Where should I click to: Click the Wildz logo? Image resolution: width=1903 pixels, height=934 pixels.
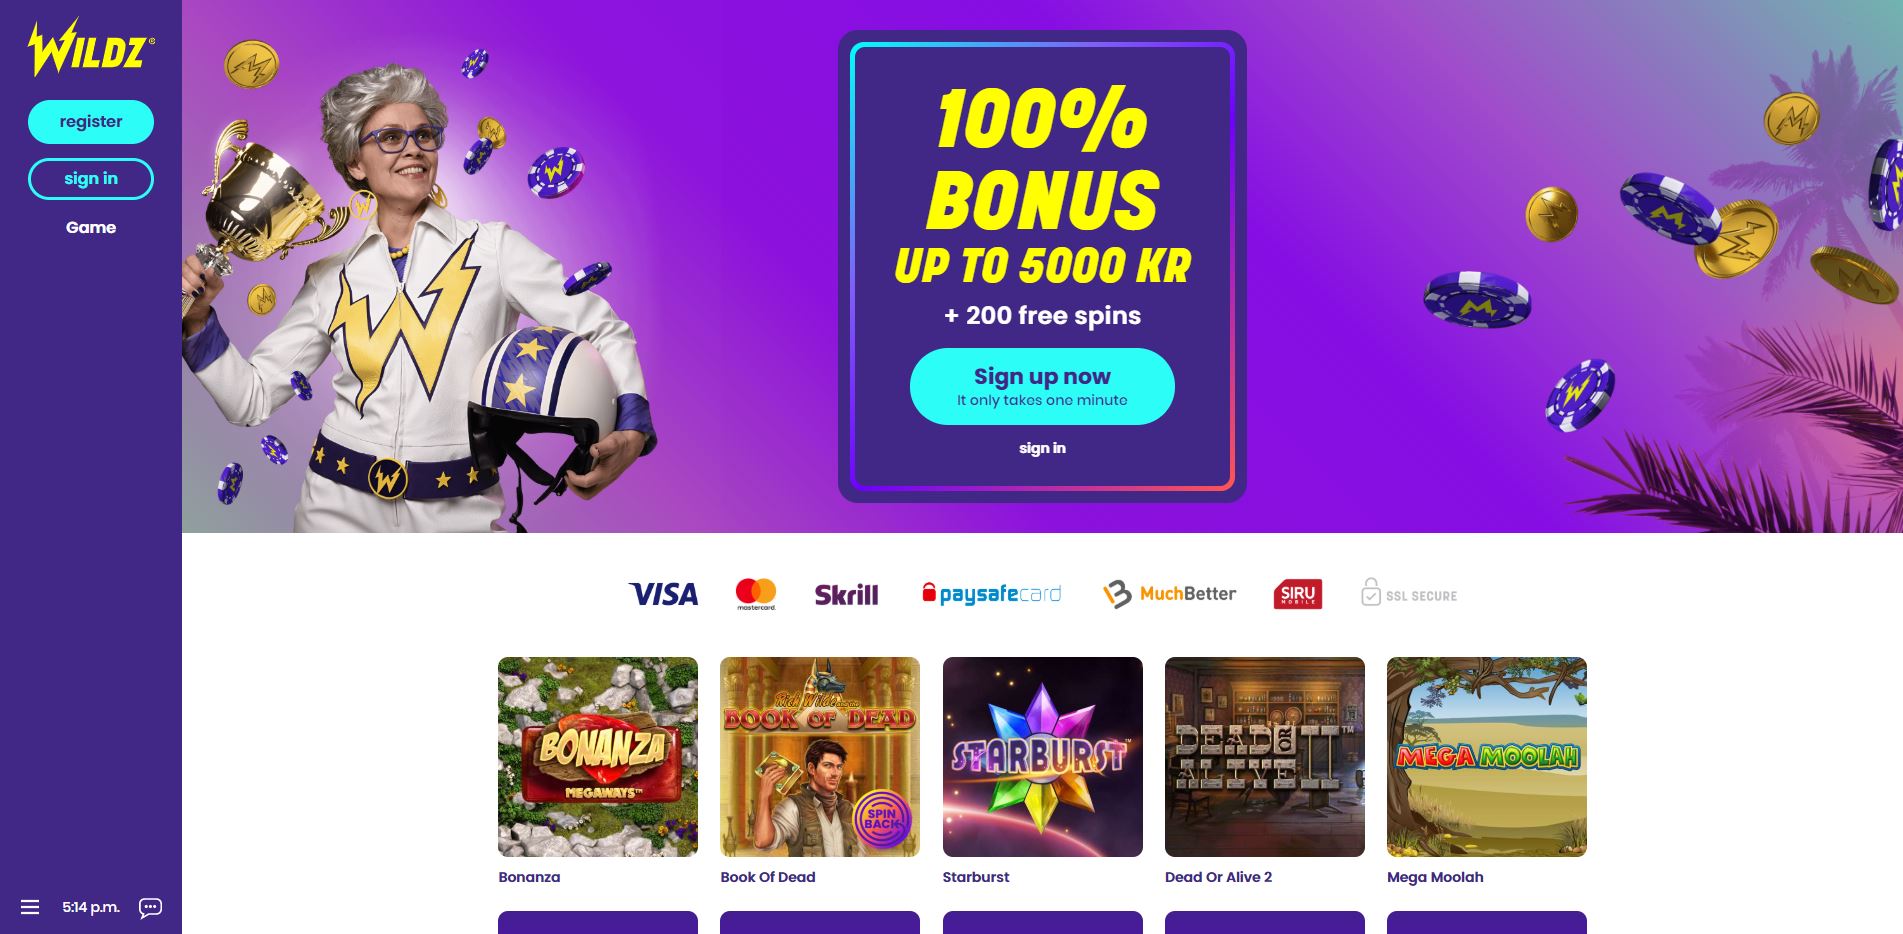pos(91,48)
